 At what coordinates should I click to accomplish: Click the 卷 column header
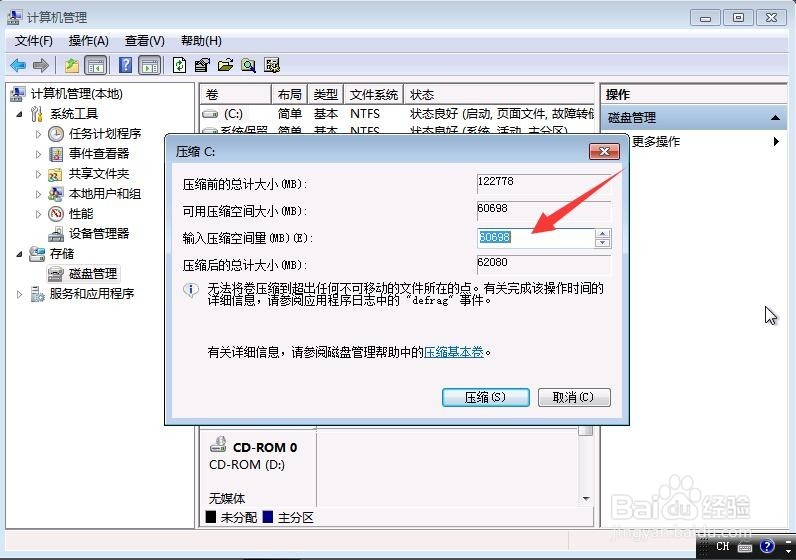click(x=236, y=94)
